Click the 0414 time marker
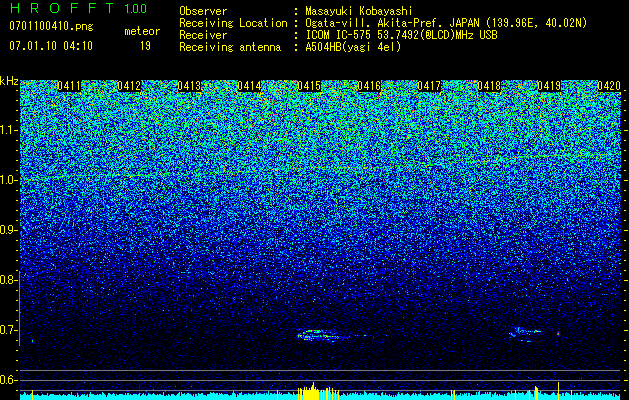The width and height of the screenshot is (629, 400). [249, 86]
